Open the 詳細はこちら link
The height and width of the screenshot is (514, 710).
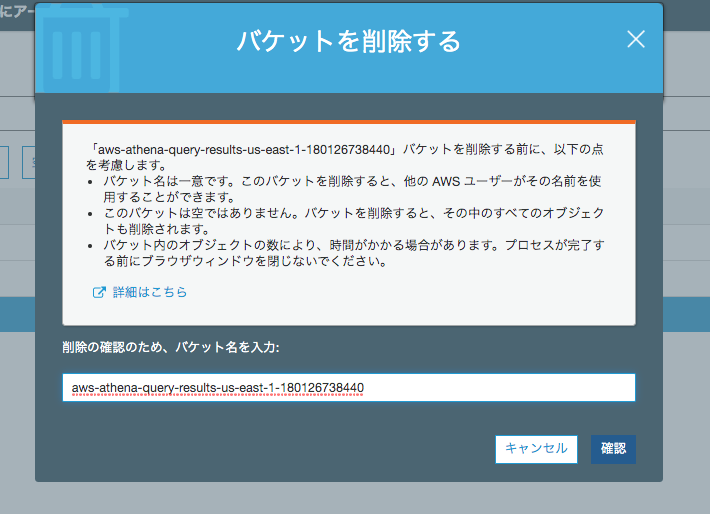click(150, 292)
